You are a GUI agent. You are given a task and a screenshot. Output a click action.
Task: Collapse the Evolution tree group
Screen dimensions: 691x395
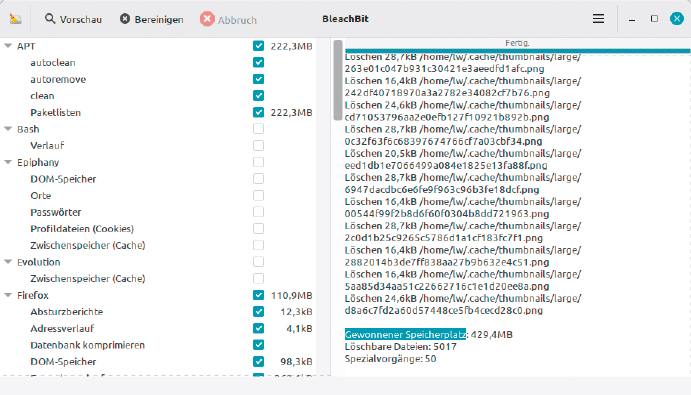coord(8,262)
